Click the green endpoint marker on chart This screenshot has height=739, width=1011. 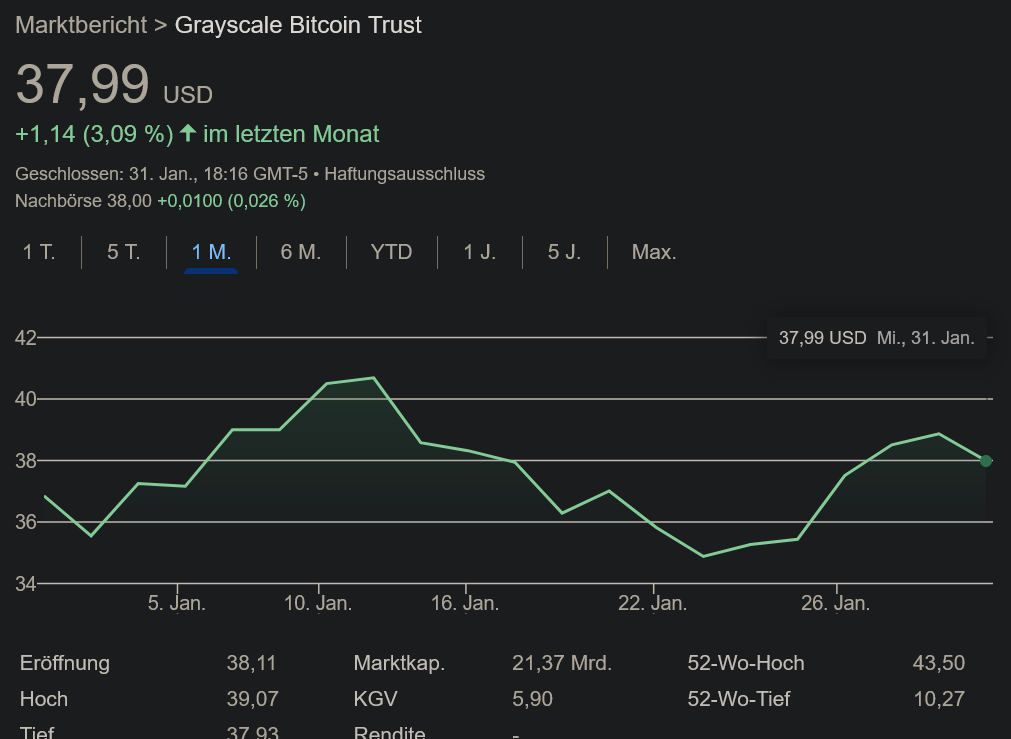985,460
